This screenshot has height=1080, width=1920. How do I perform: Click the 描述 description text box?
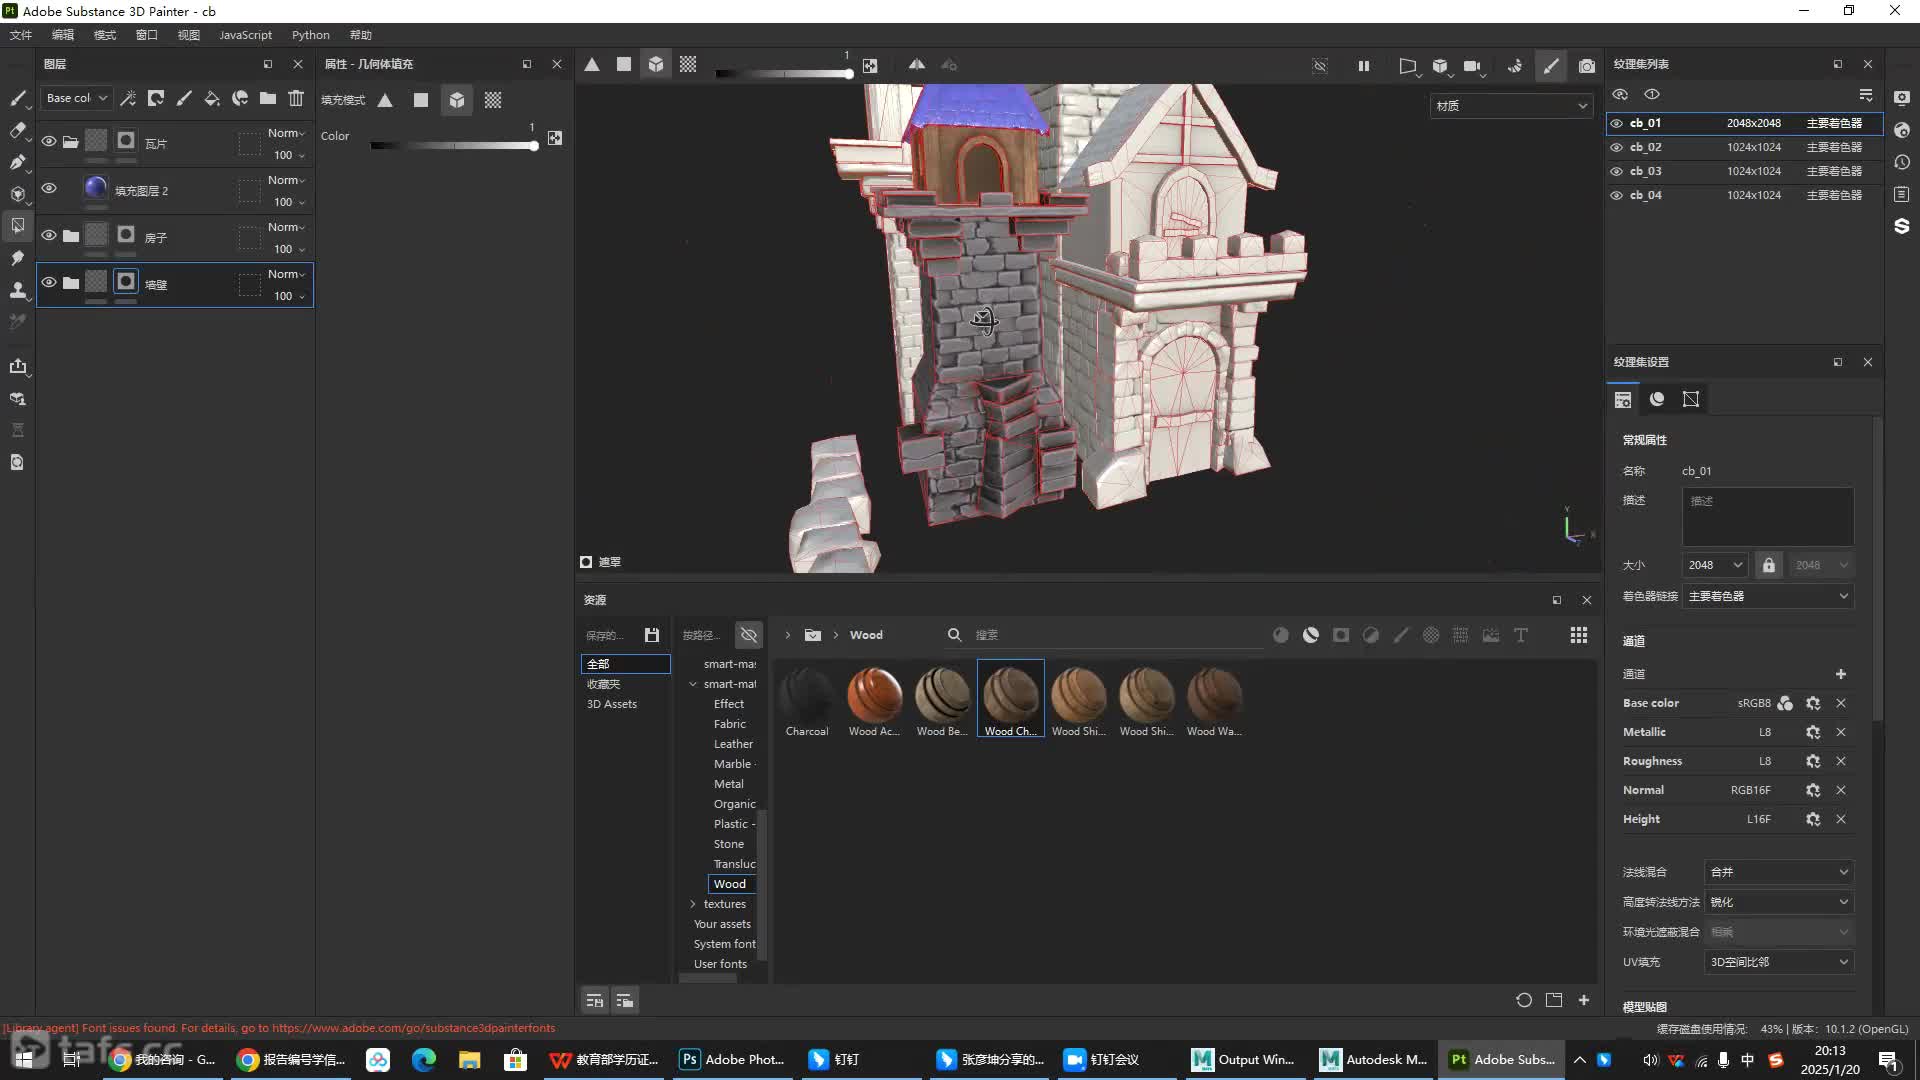(1768, 516)
